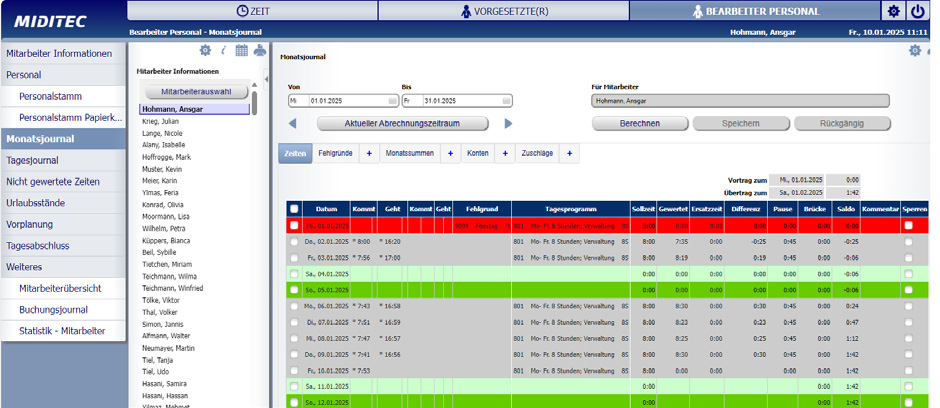Click the employee list scrollbar thumb

(255, 102)
